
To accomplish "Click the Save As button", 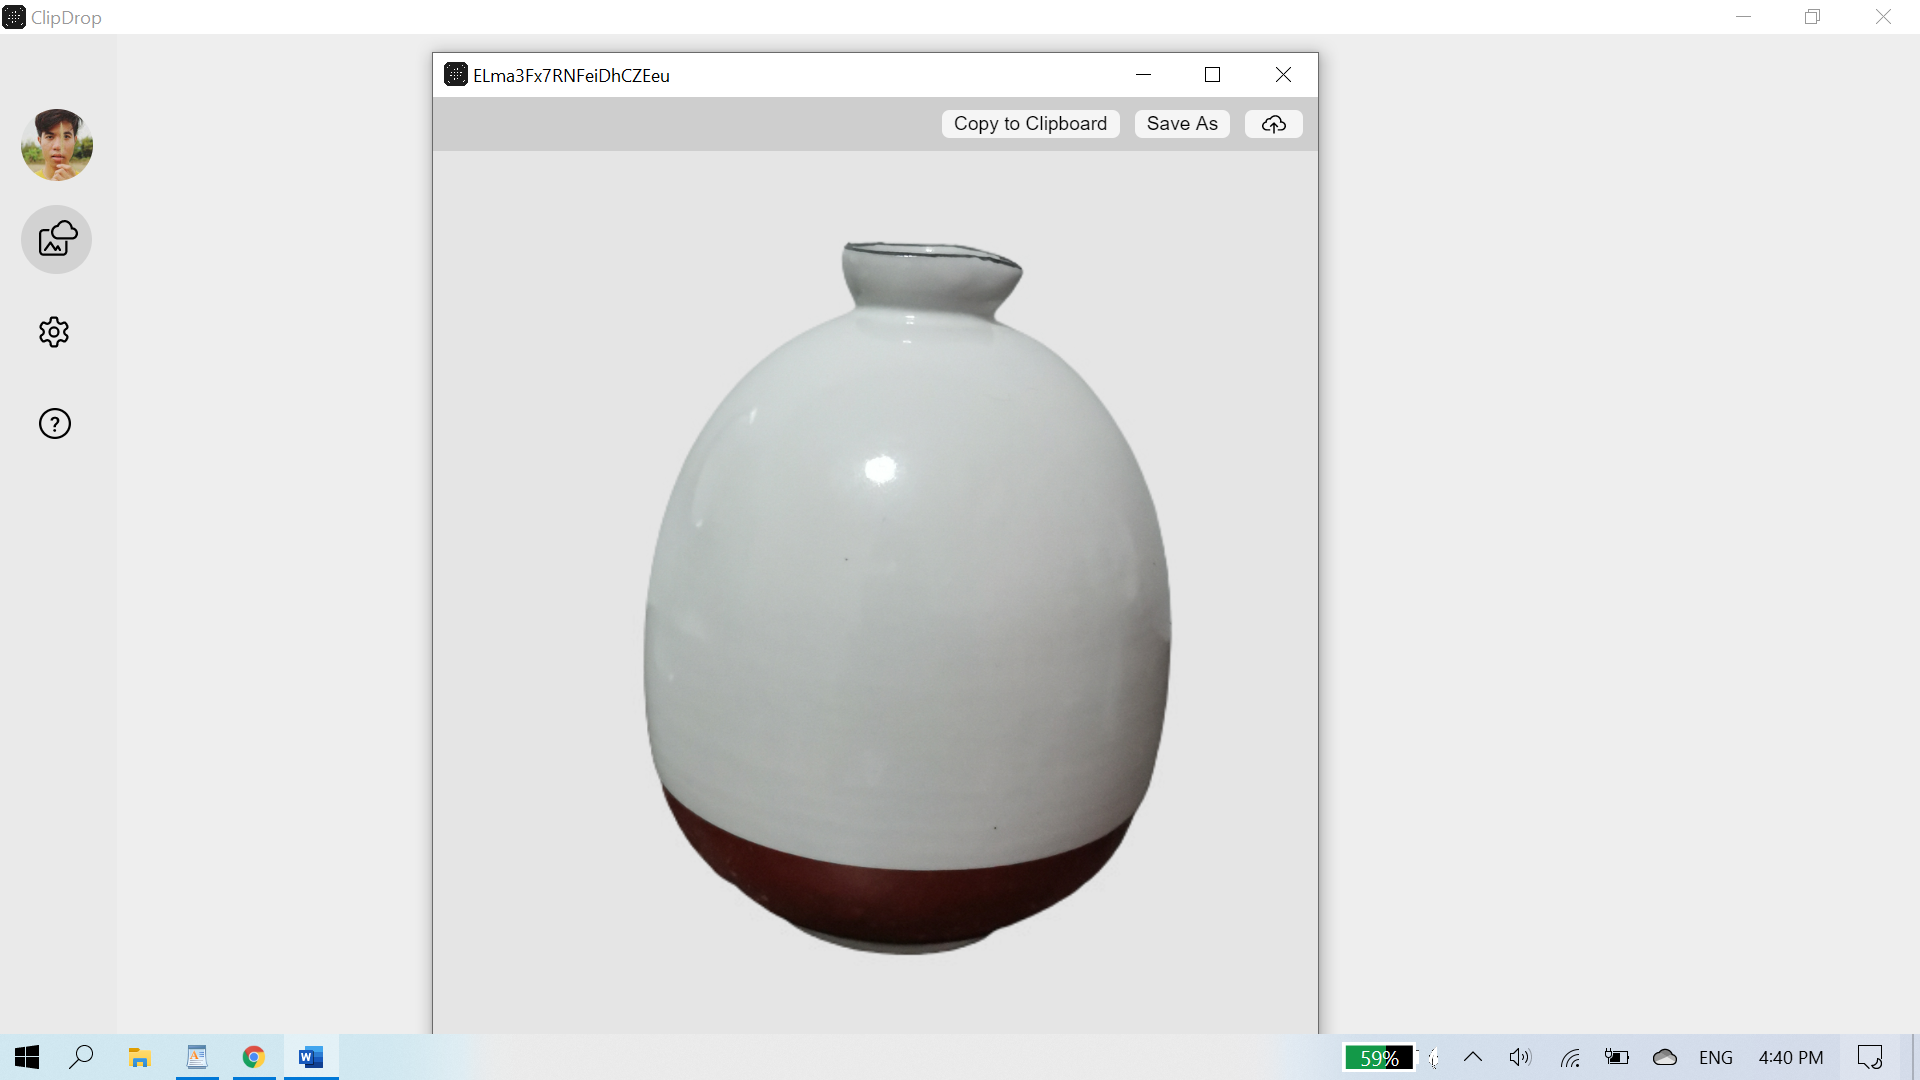I will (x=1182, y=124).
